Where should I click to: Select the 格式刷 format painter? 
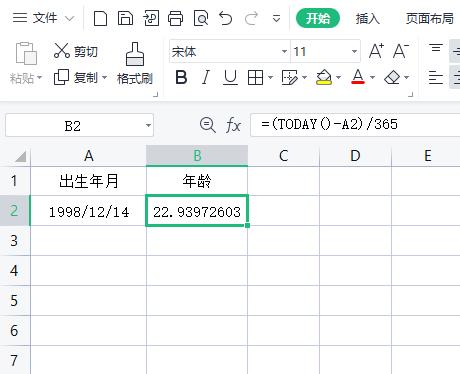coord(135,63)
